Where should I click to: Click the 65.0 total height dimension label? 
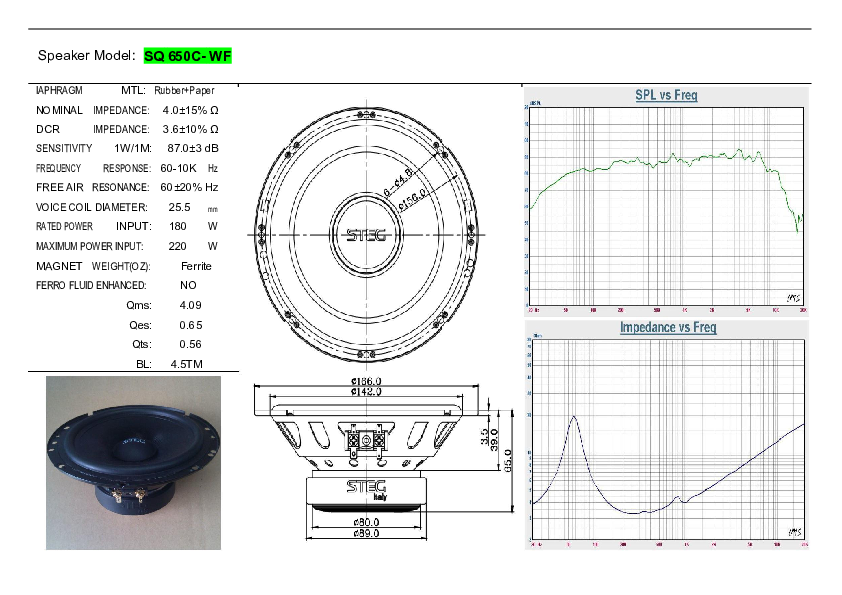click(508, 461)
